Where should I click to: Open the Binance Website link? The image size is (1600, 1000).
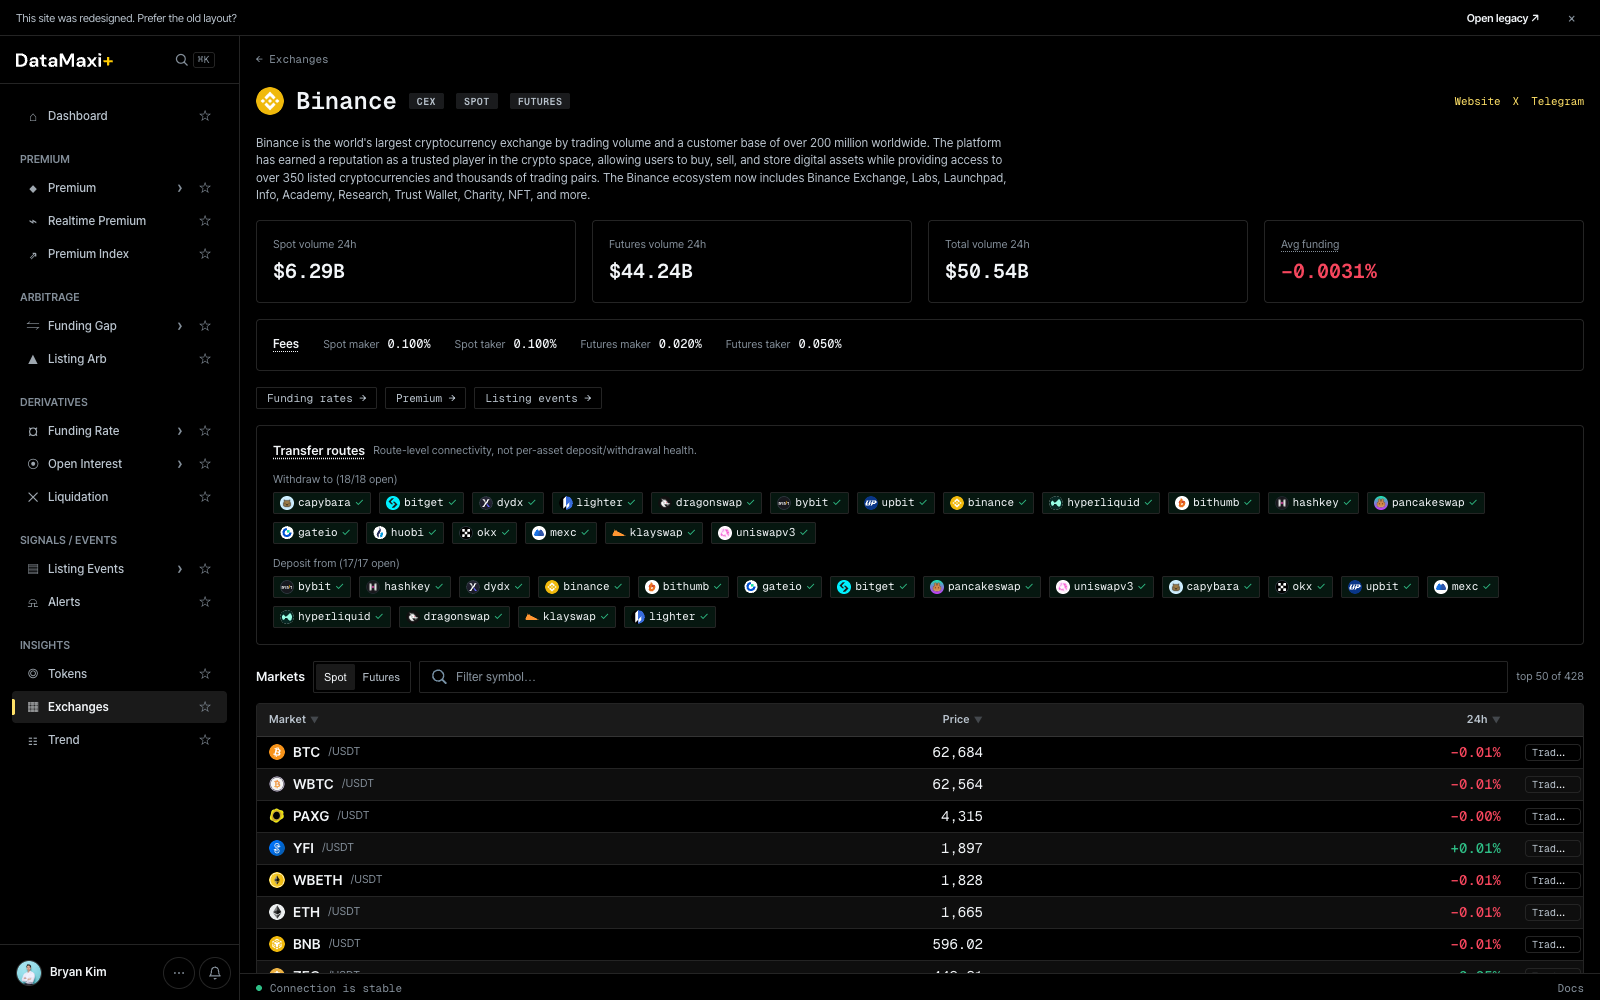[1477, 101]
